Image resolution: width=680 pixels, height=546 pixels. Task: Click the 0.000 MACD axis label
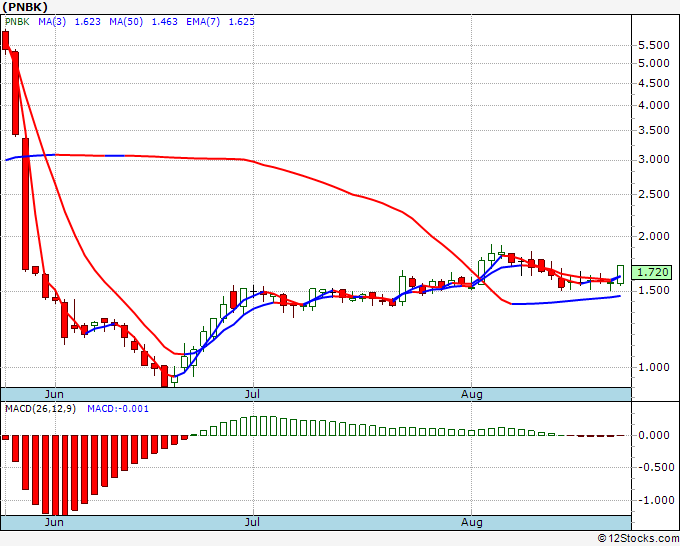click(654, 435)
